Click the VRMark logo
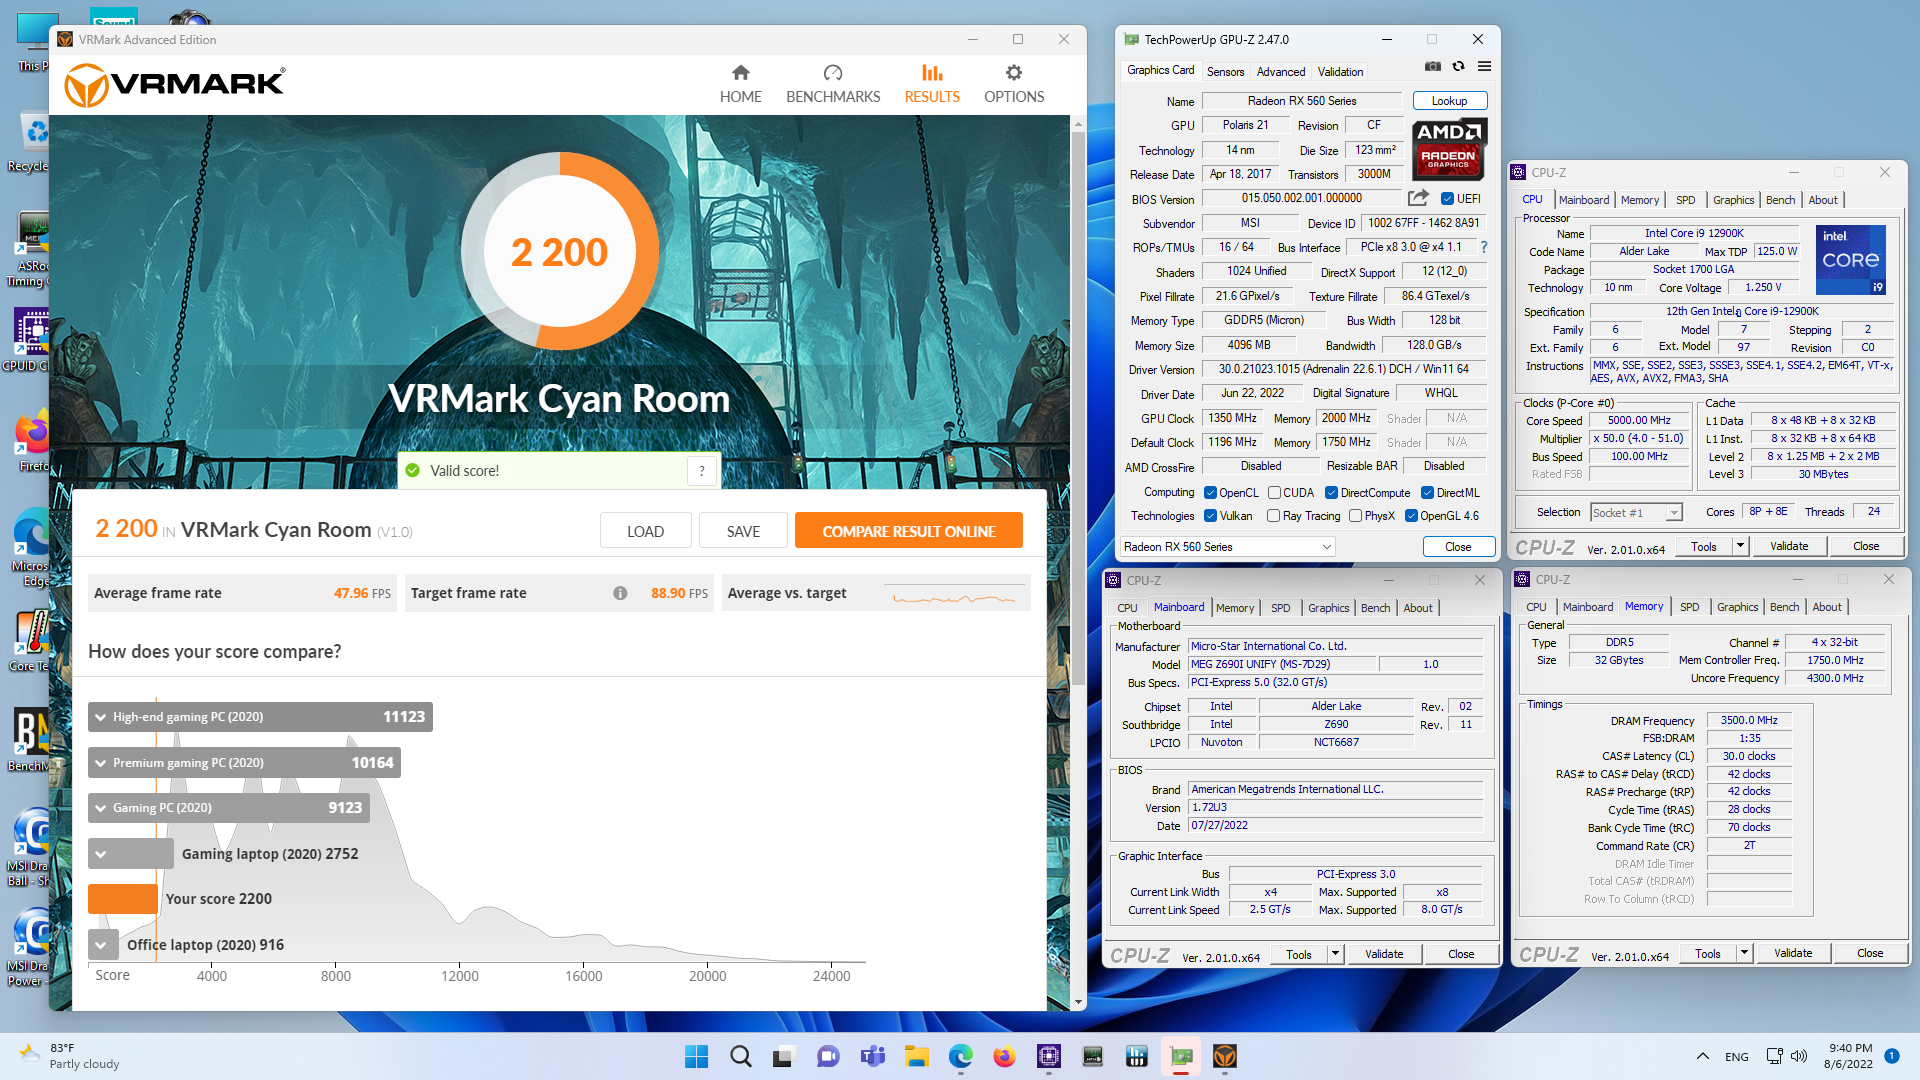Image resolution: width=1920 pixels, height=1080 pixels. coord(175,85)
